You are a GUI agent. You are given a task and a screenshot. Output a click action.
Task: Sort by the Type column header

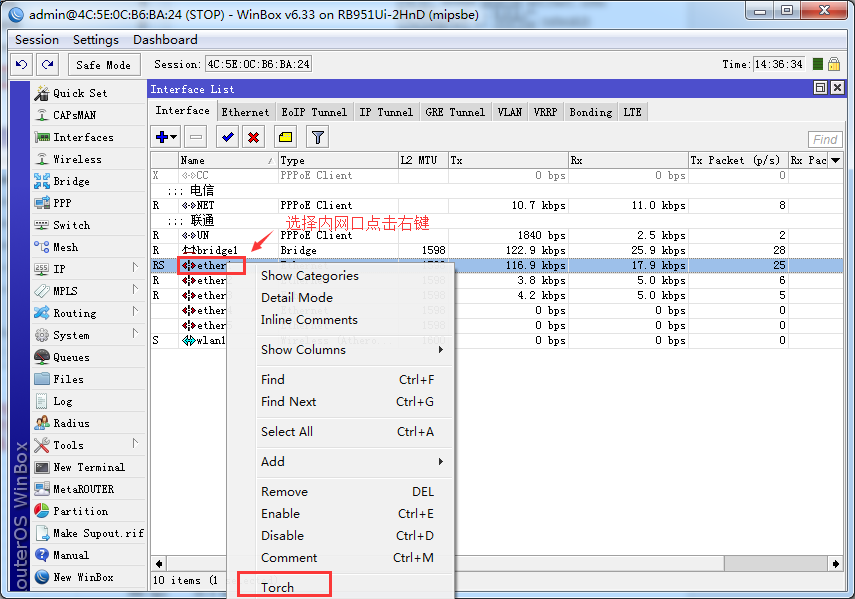pos(338,160)
